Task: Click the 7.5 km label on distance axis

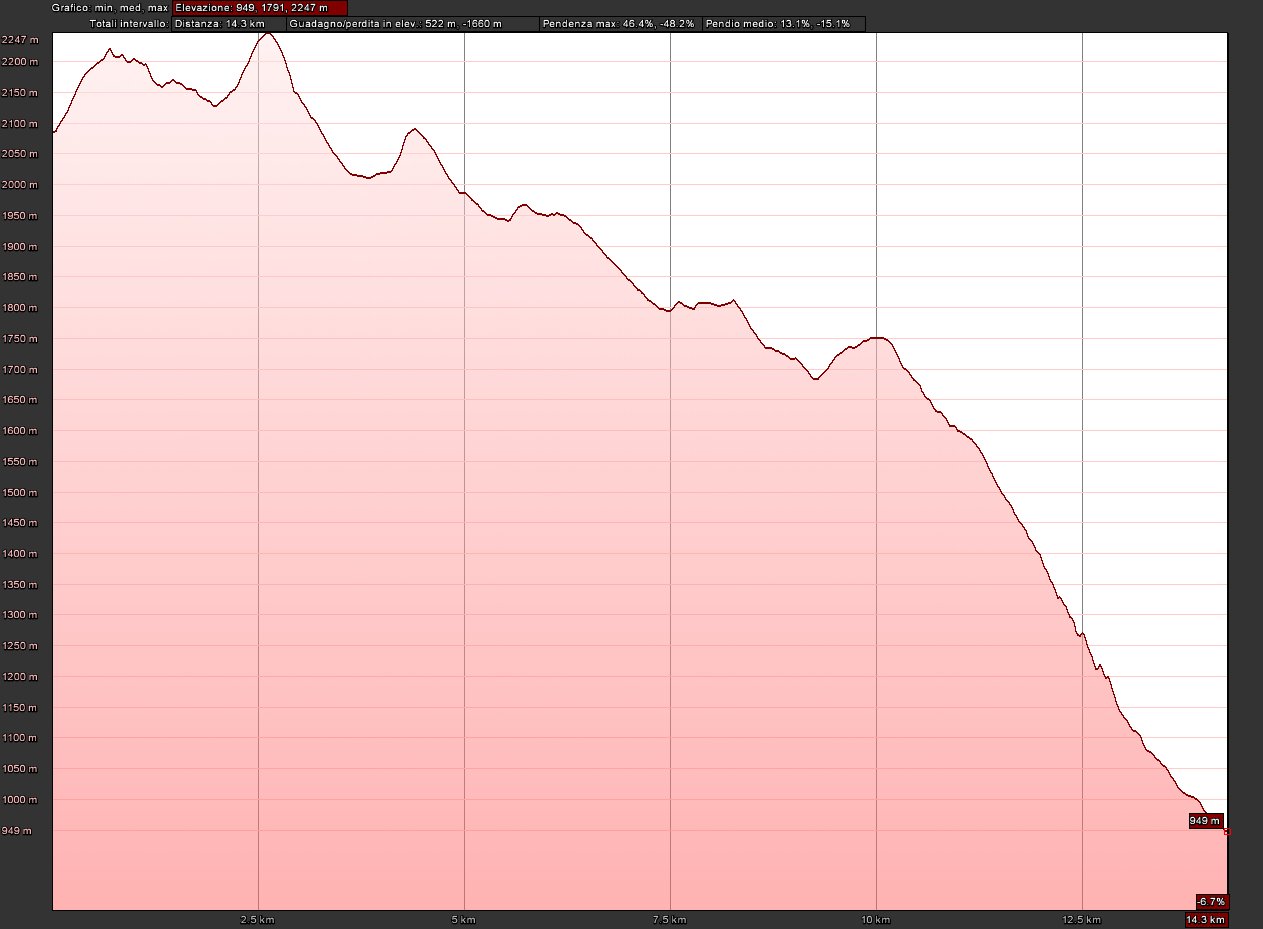Action: [x=670, y=919]
